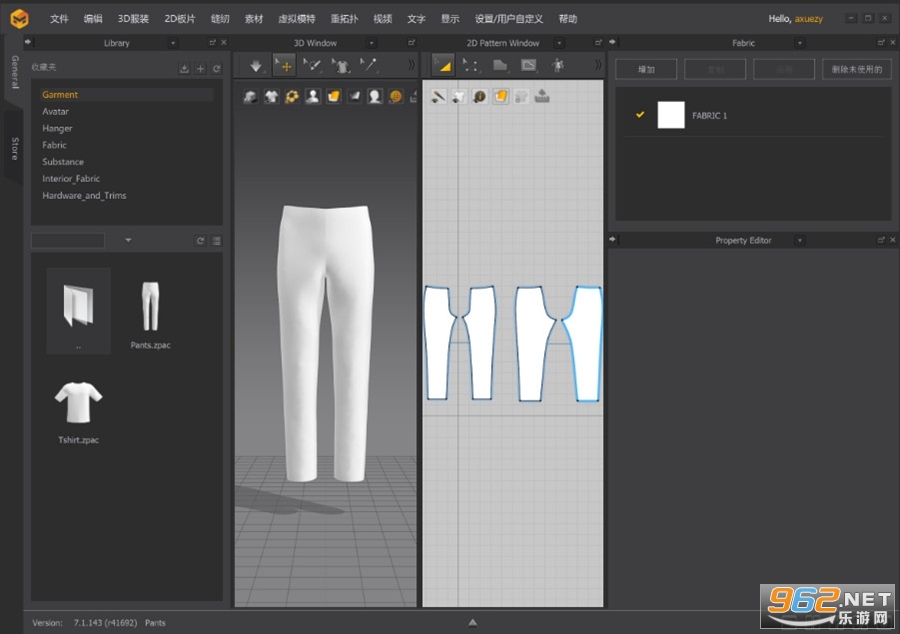Screen dimensions: 900x634
Task: Open the Fabric panel dropdown arrow
Action: tap(800, 43)
